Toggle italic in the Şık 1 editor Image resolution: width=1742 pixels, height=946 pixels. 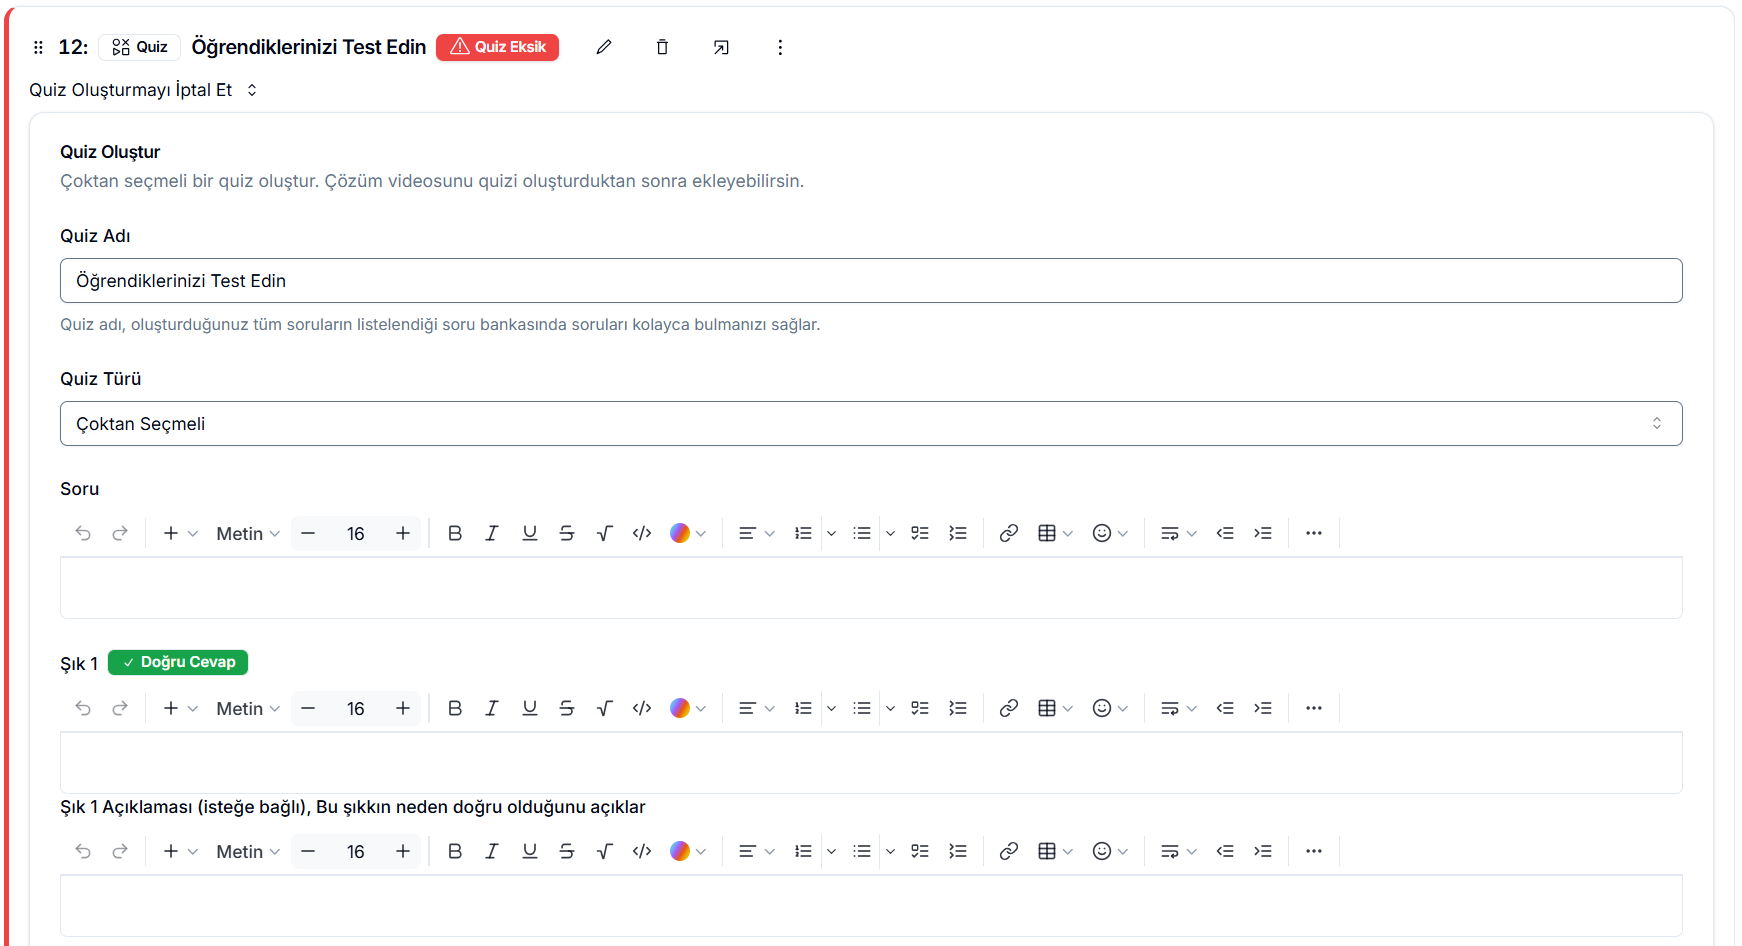[492, 708]
